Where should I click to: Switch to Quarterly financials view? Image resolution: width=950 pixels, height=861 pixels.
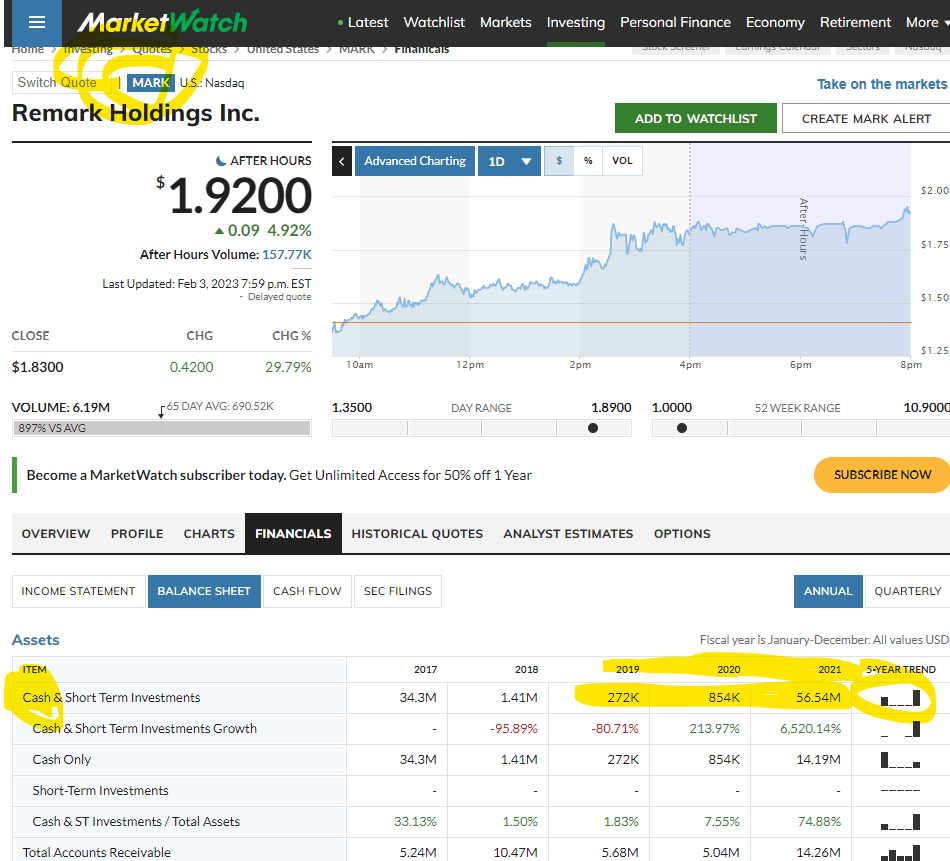click(x=907, y=591)
